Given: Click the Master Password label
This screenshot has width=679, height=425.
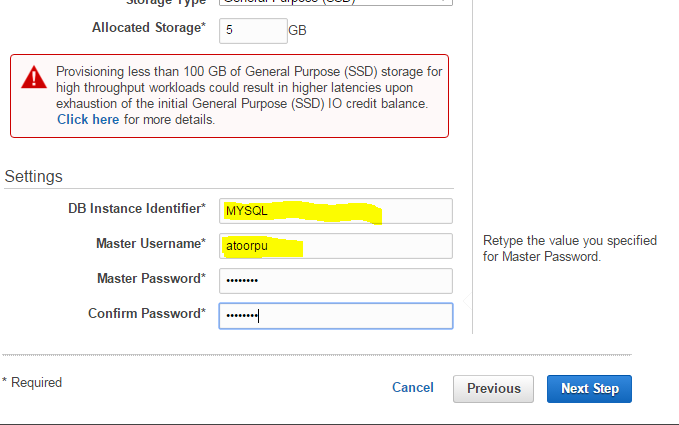Looking at the screenshot, I should click(151, 278).
